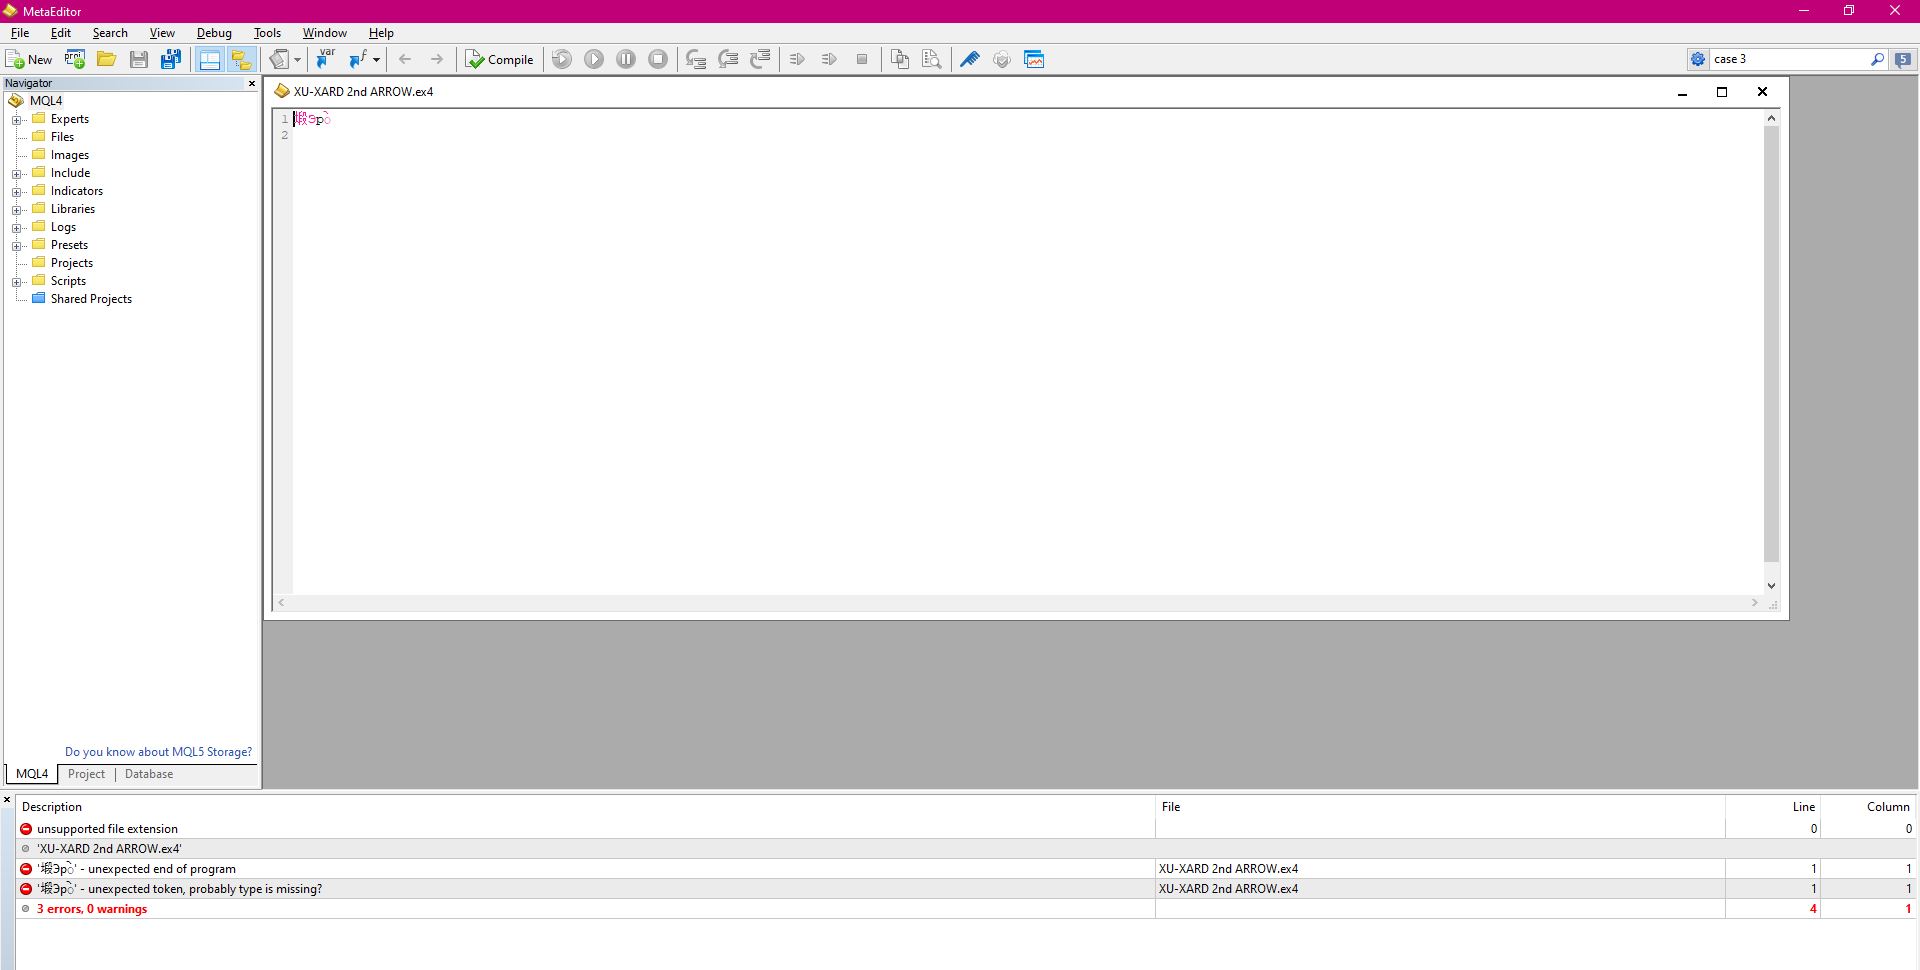The width and height of the screenshot is (1920, 970).
Task: Open the Edit menu
Action: [x=61, y=33]
